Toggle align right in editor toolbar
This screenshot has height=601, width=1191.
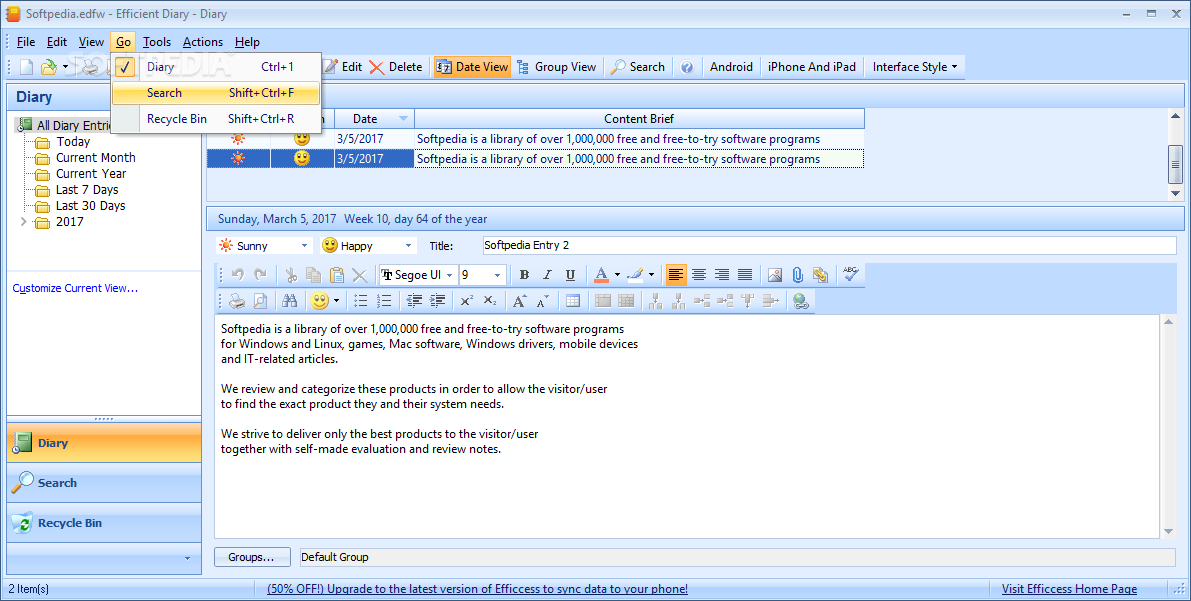(x=722, y=275)
